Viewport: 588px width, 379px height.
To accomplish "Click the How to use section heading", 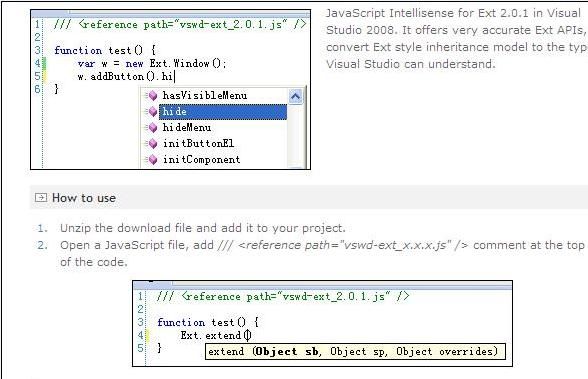I will point(84,198).
